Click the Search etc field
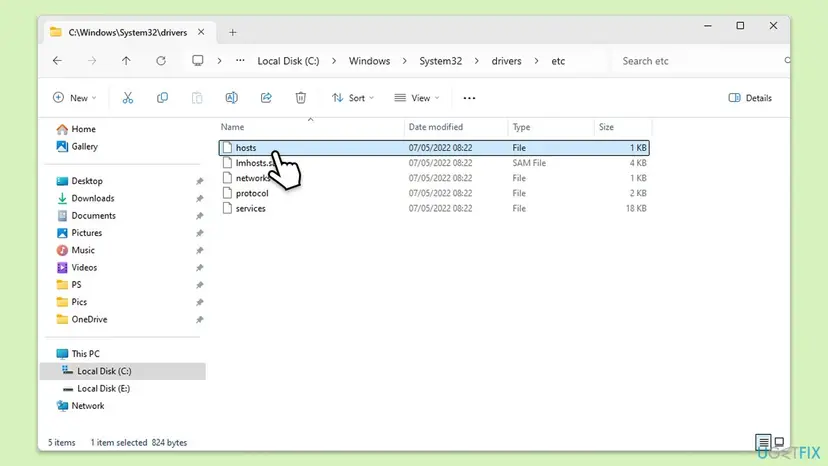The image size is (828, 466). (x=701, y=61)
